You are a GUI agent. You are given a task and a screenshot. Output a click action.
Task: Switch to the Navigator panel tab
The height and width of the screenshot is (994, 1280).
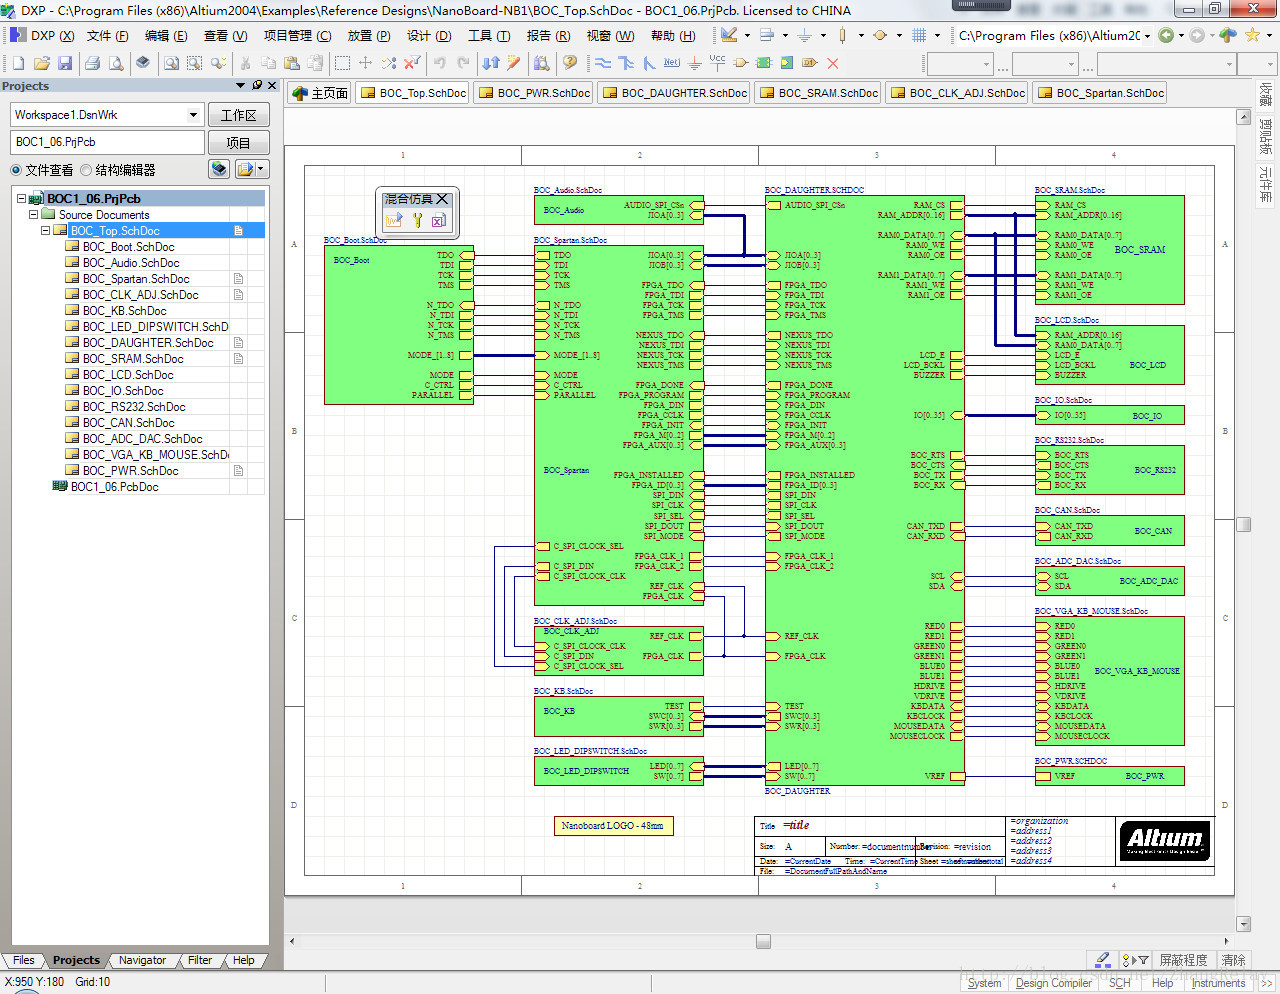[142, 960]
